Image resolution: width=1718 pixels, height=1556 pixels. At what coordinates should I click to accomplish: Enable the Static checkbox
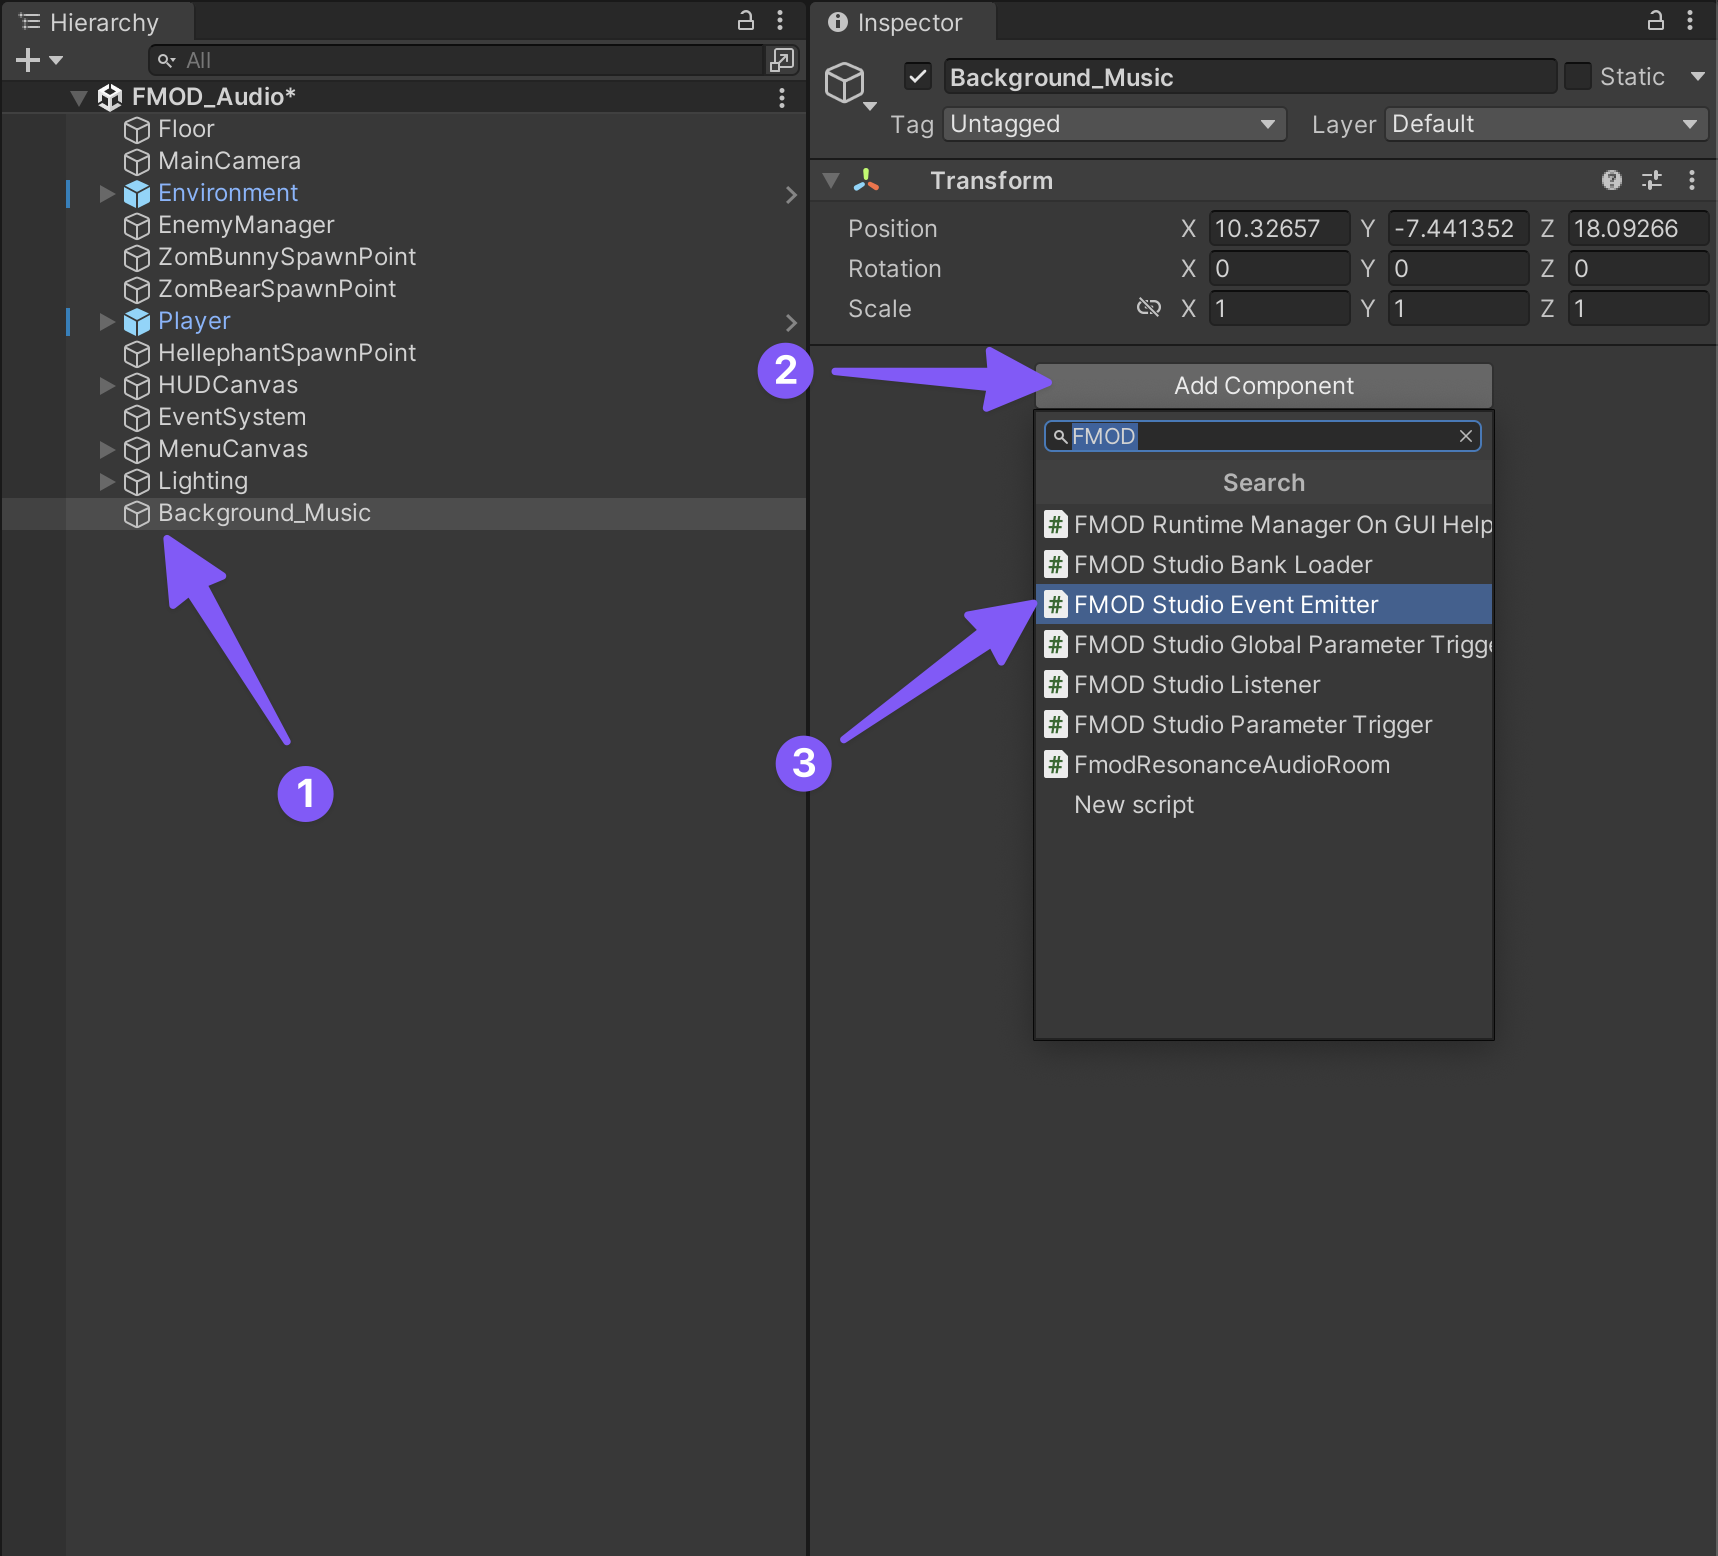coord(1578,77)
